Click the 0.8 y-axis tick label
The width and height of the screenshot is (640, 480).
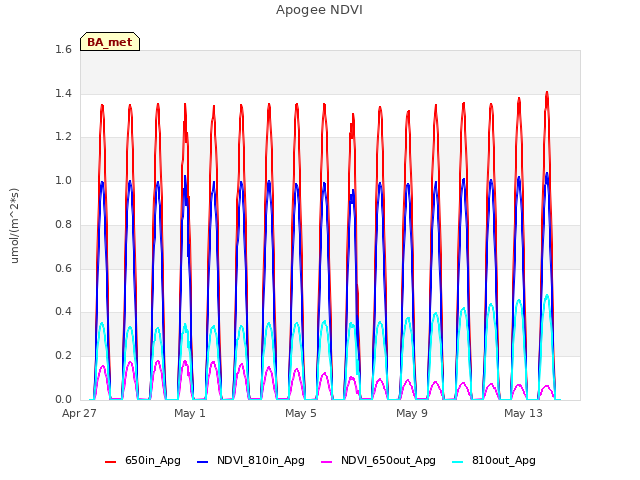63,224
